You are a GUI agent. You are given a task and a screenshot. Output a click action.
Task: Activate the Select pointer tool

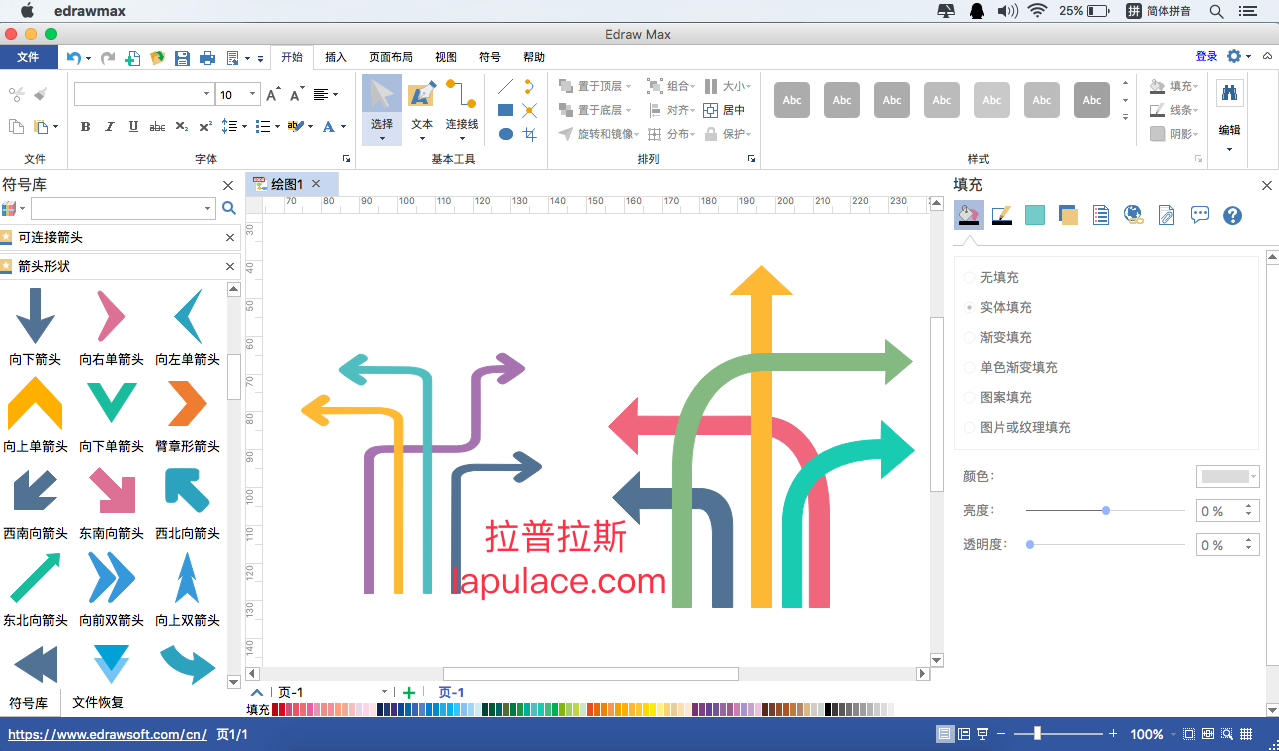382,109
